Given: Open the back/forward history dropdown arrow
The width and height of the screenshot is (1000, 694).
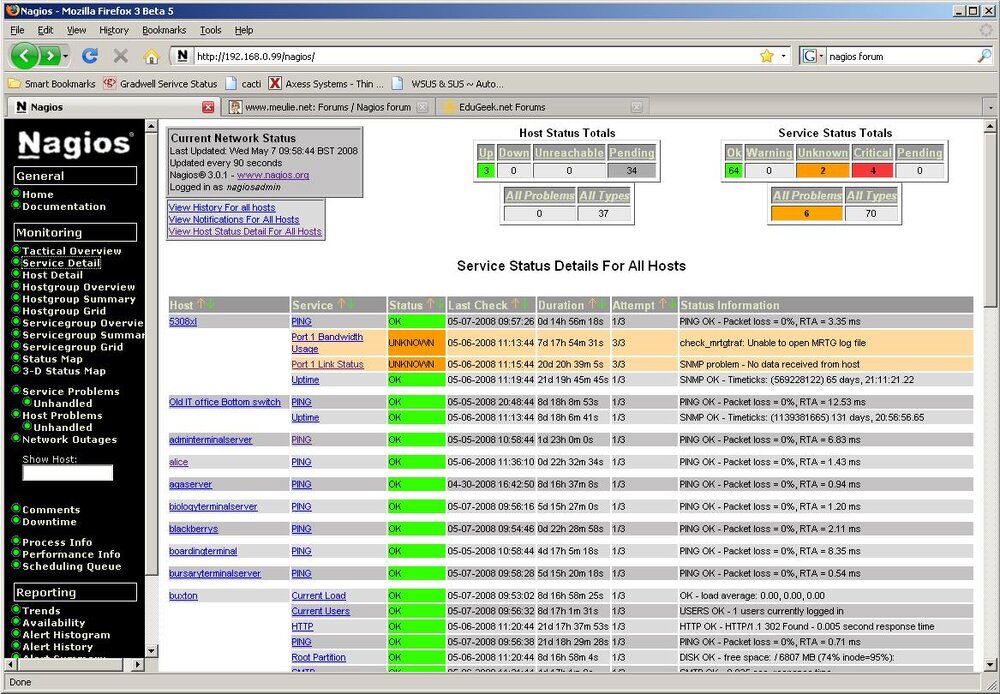Looking at the screenshot, I should pos(66,57).
